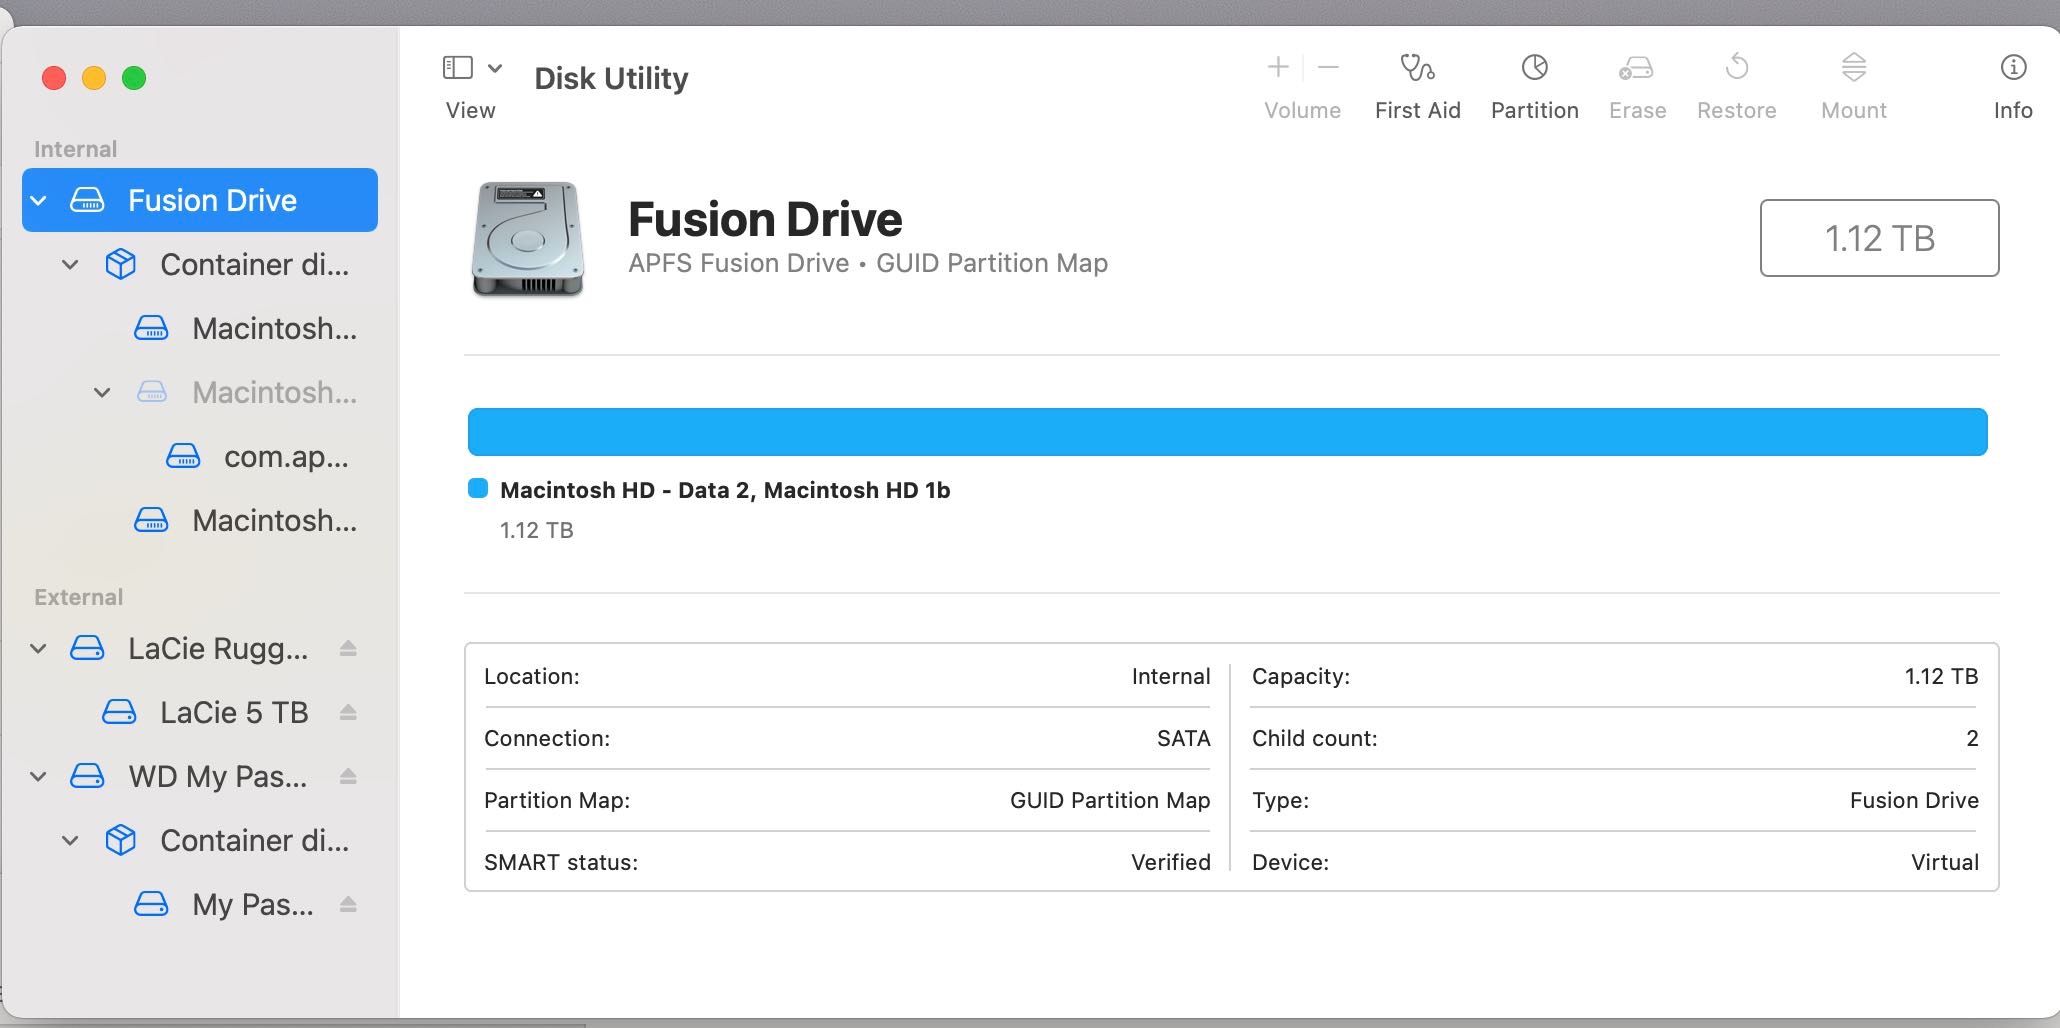Click the View dropdown chevron
Screen dimensions: 2060x1028
(495, 68)
